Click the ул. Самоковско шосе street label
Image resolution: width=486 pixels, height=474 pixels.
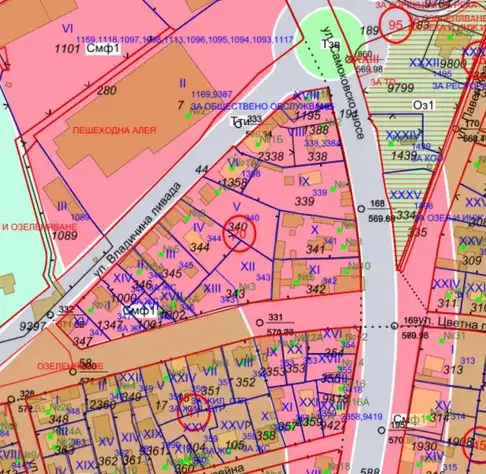tap(342, 83)
